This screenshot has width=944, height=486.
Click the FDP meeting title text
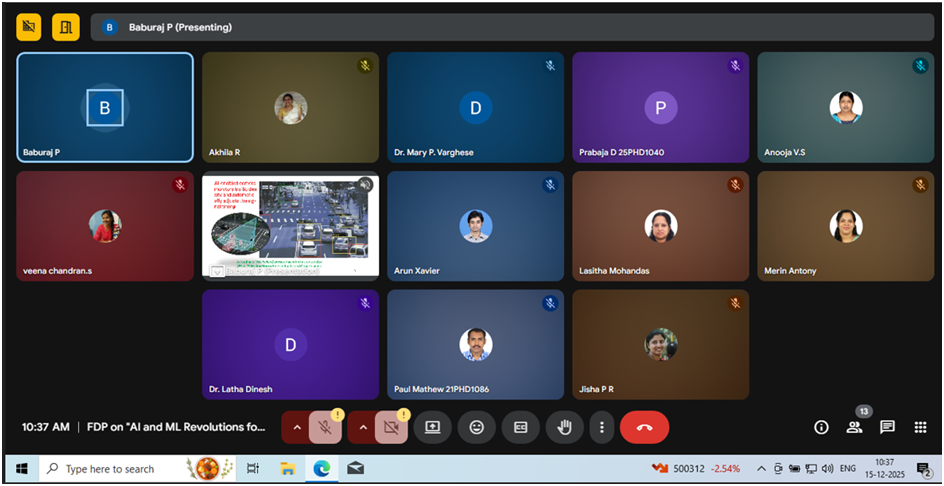(177, 427)
